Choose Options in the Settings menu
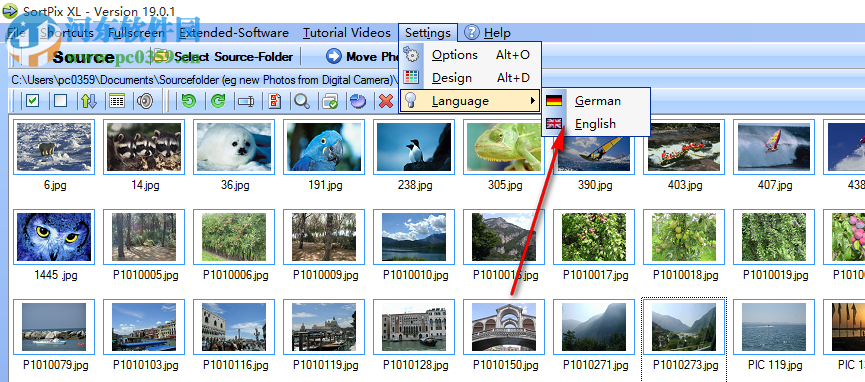The width and height of the screenshot is (865, 382). click(x=471, y=55)
